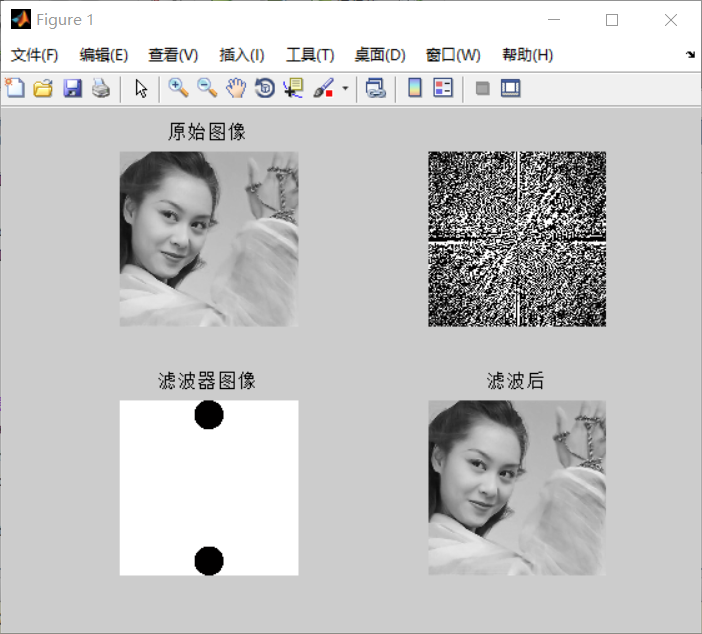Screen dimensions: 702x634
Task: Click the Hide Plot Tools icon
Action: (x=482, y=88)
